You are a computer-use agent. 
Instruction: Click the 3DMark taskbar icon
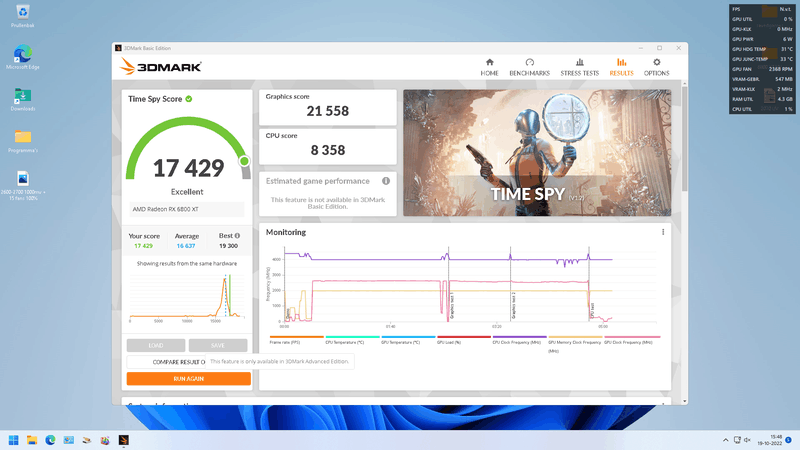coord(123,440)
